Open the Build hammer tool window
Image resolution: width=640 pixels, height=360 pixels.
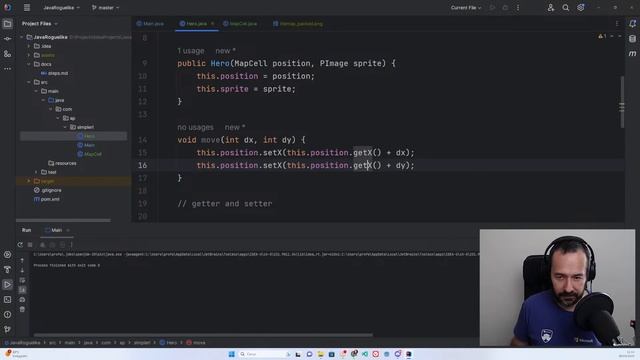coord(7,269)
